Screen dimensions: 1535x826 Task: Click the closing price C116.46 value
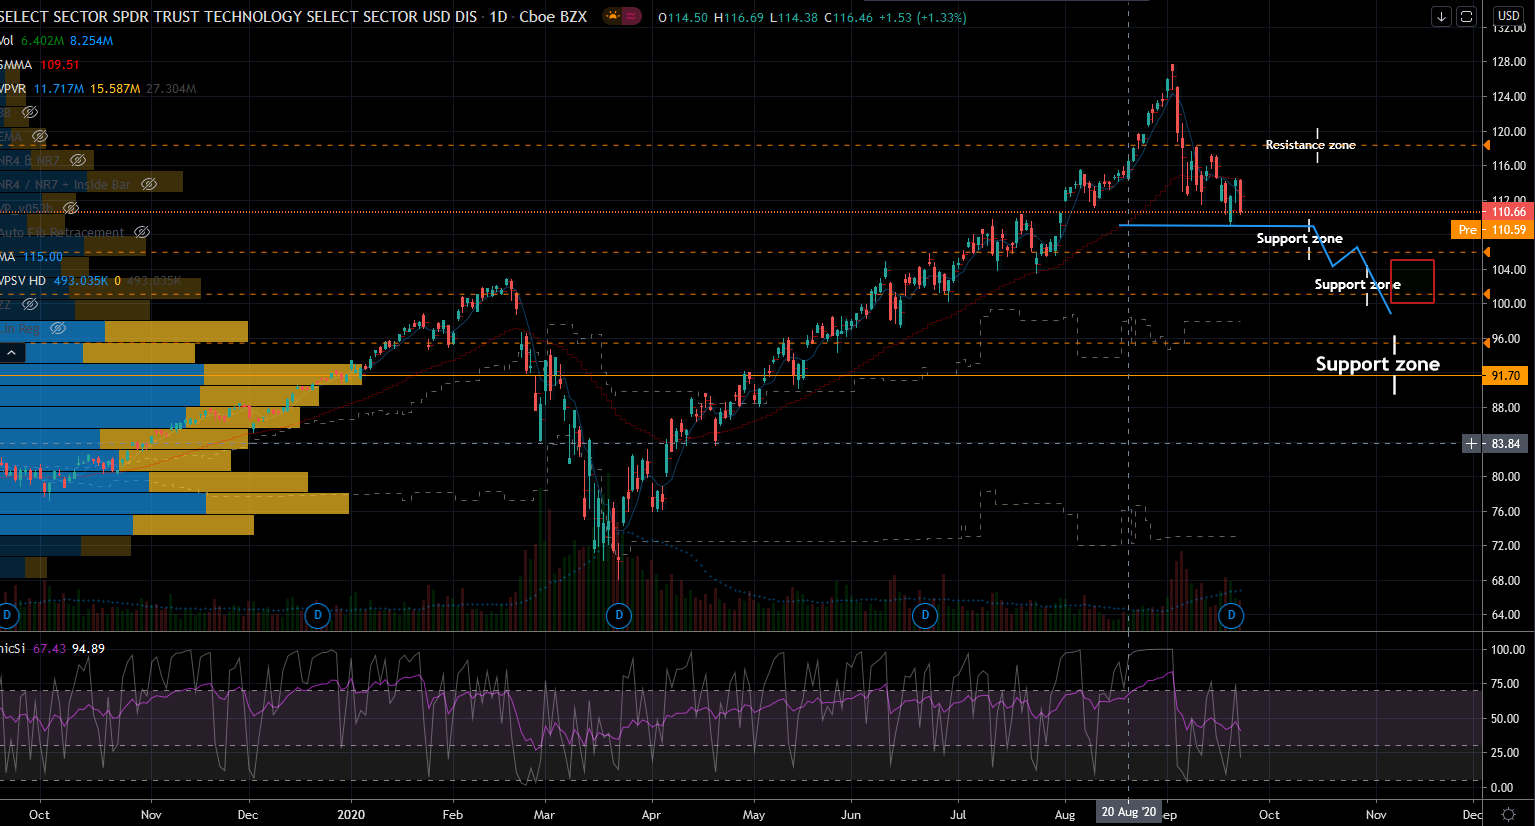(848, 17)
